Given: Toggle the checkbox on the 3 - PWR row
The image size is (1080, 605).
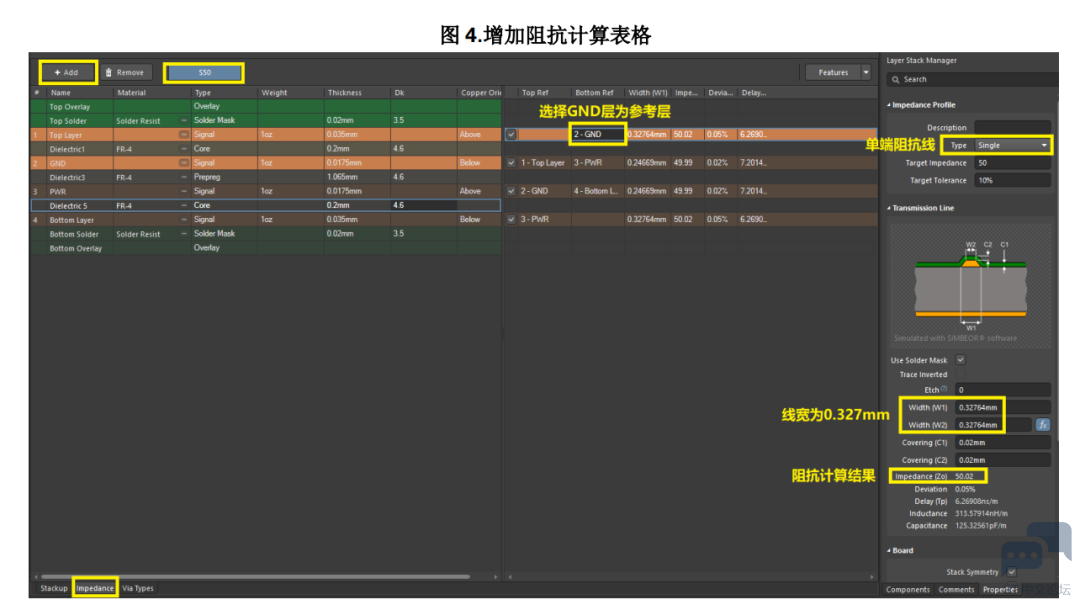Looking at the screenshot, I should [x=511, y=219].
